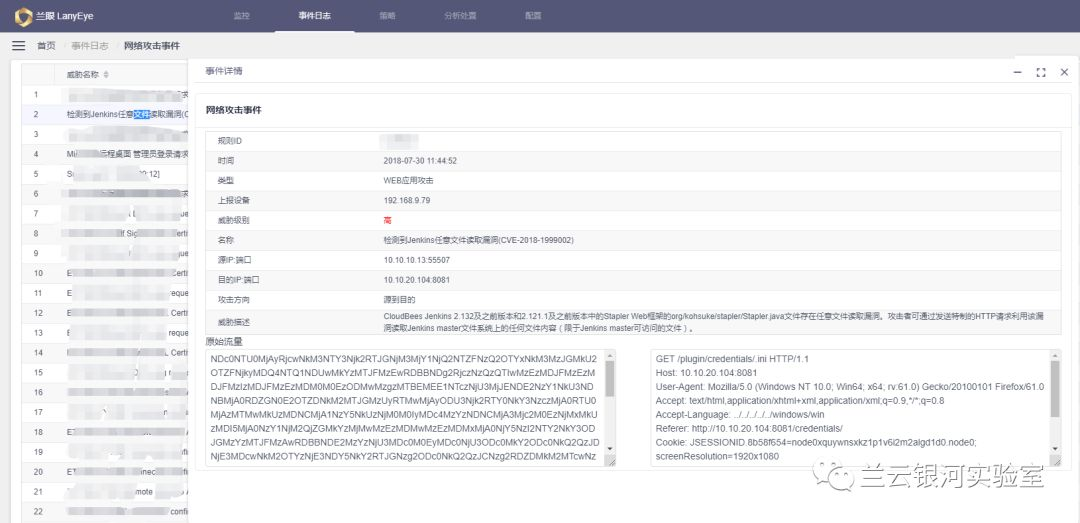Open the hamburger sidebar menu
Image resolution: width=1080 pixels, height=523 pixels.
(x=19, y=45)
